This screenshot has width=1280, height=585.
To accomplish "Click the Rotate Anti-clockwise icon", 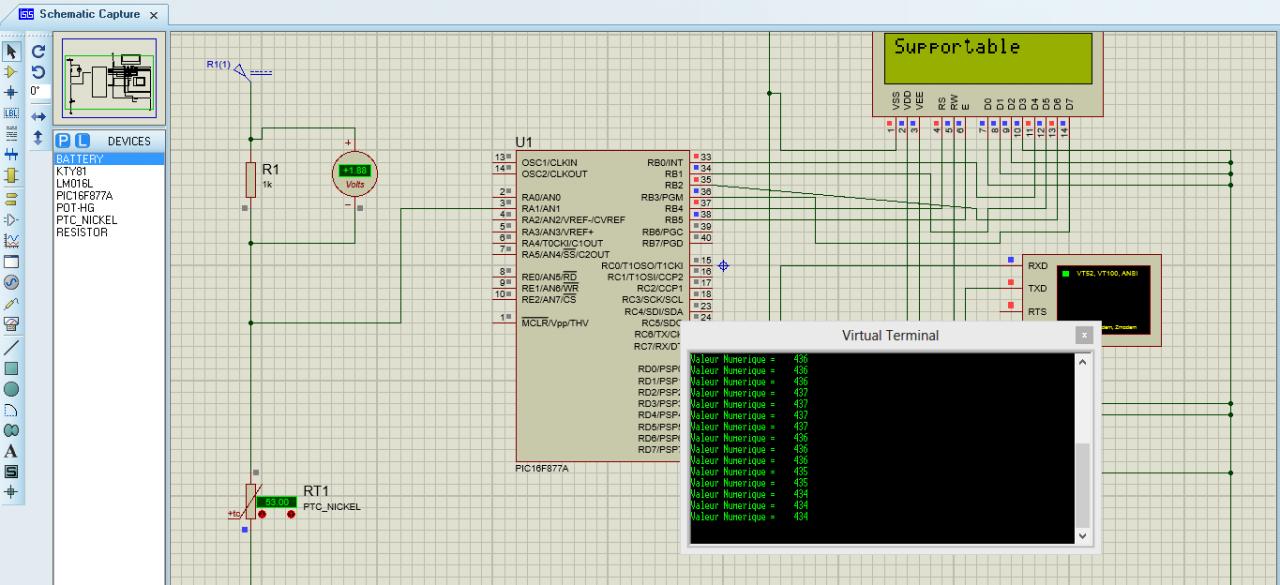I will (38, 72).
